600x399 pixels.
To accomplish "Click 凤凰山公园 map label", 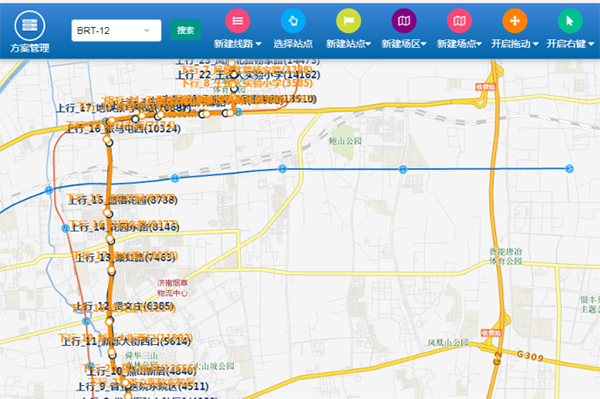I will coord(448,342).
